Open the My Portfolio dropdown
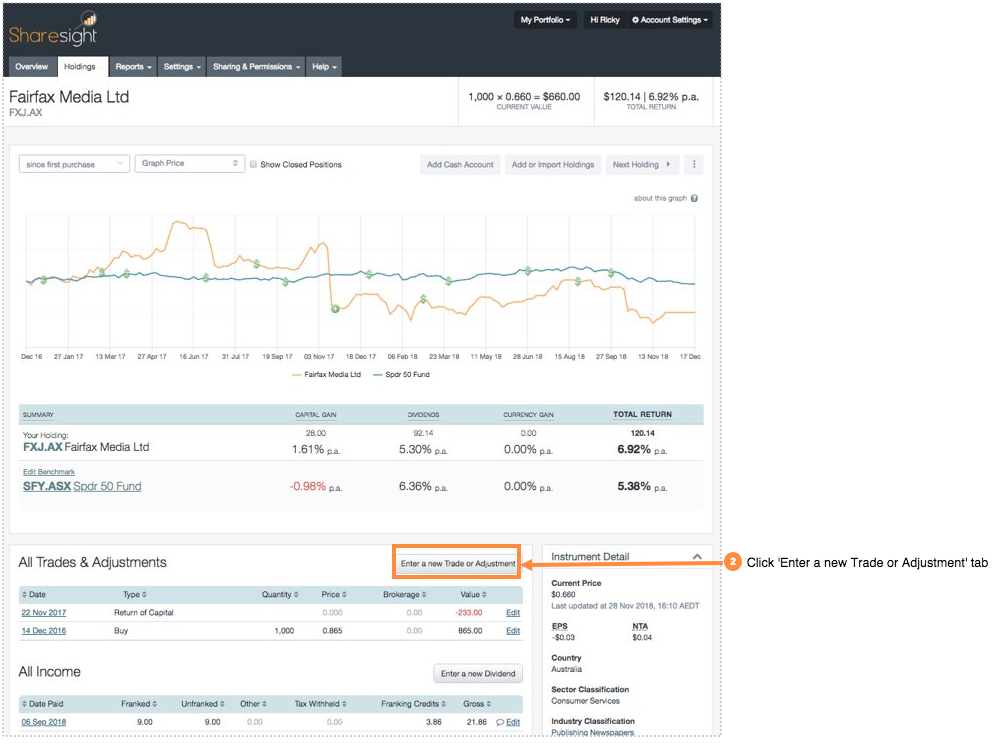993x755 pixels. 545,20
